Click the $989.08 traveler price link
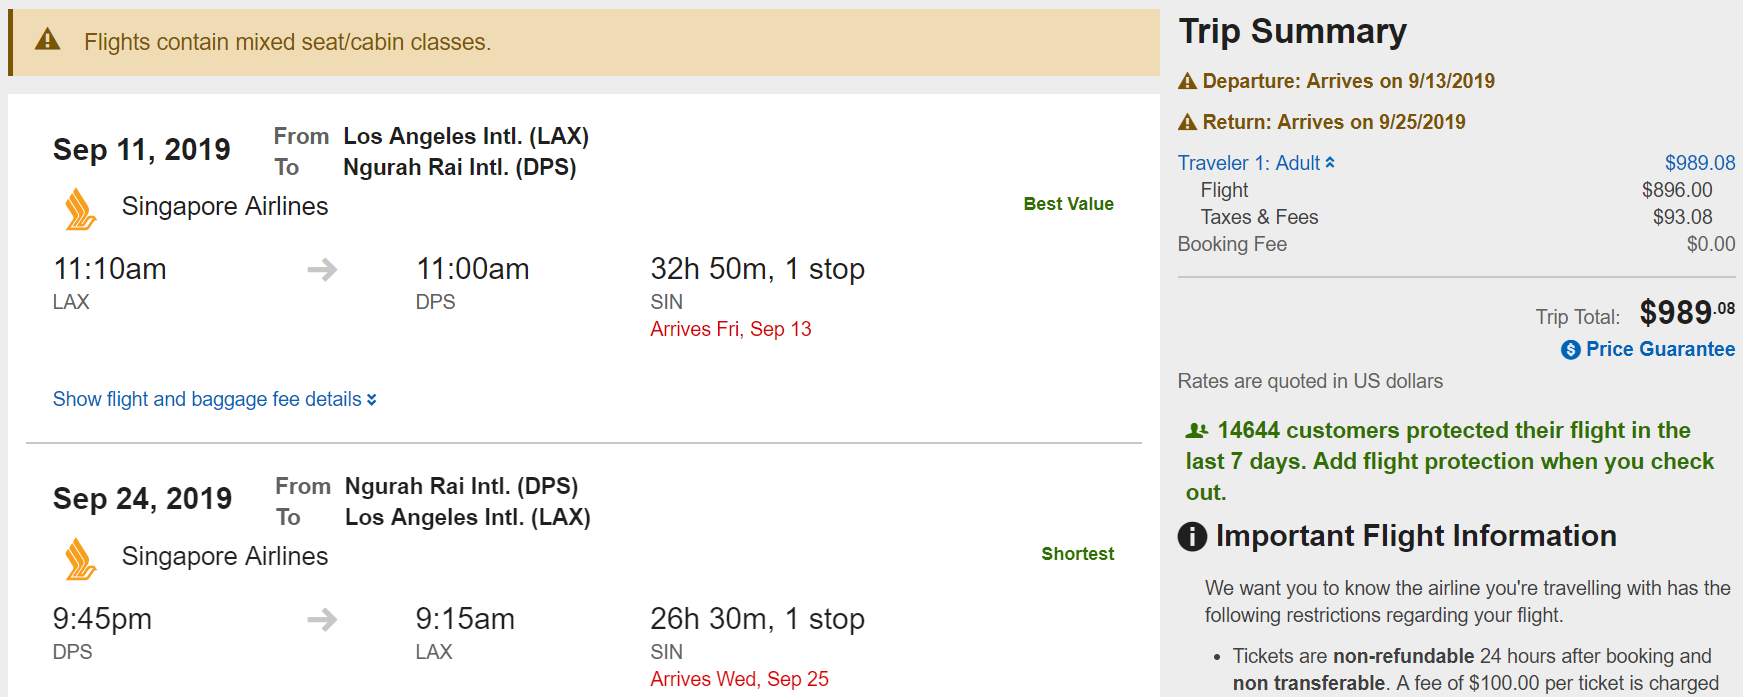 [x=1699, y=163]
